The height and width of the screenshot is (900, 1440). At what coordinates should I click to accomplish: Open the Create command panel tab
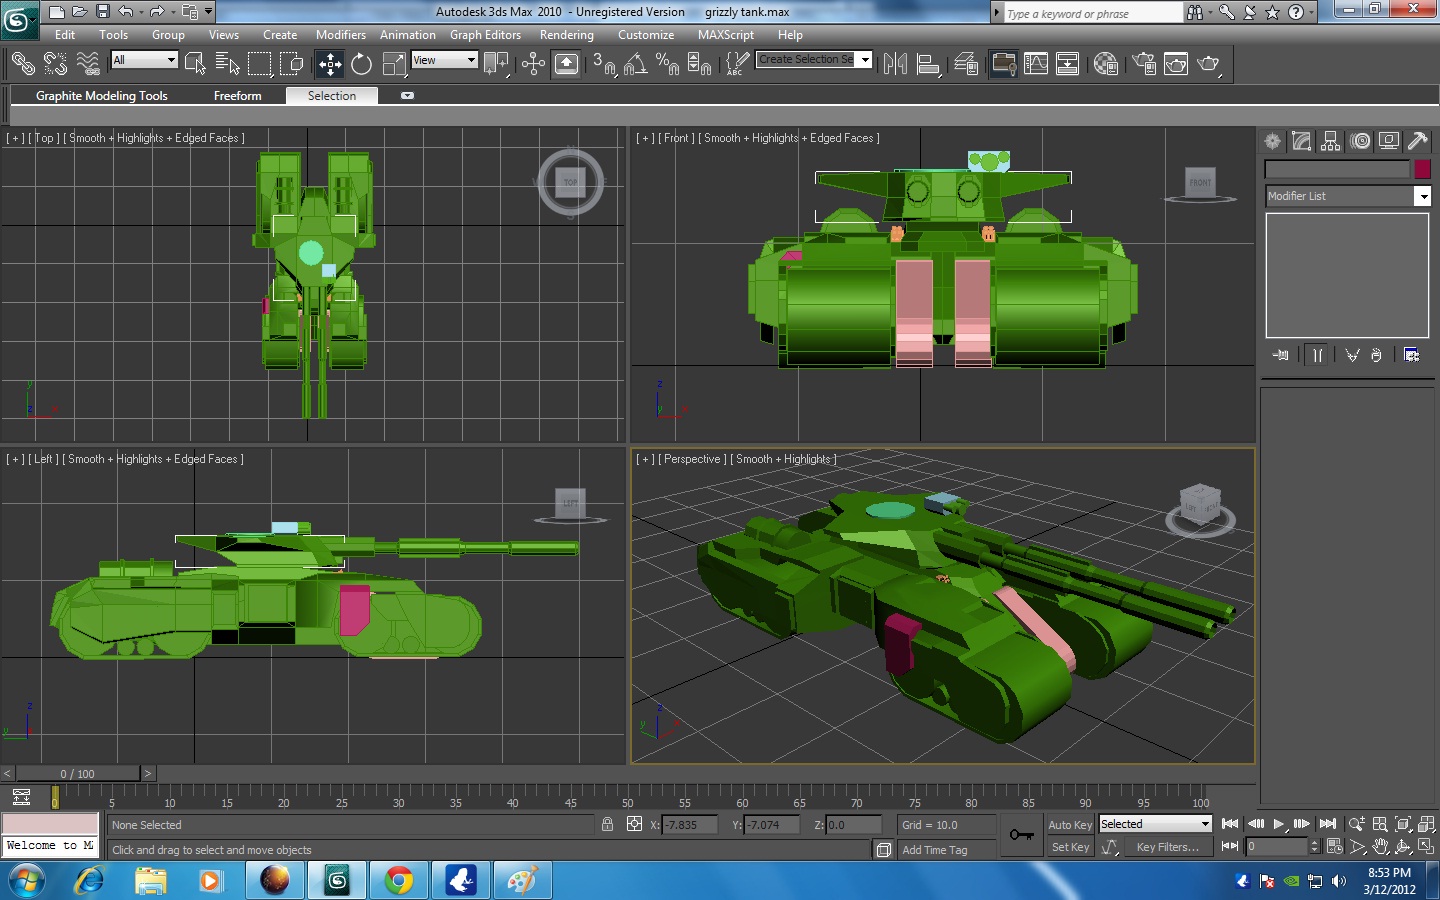click(1272, 141)
